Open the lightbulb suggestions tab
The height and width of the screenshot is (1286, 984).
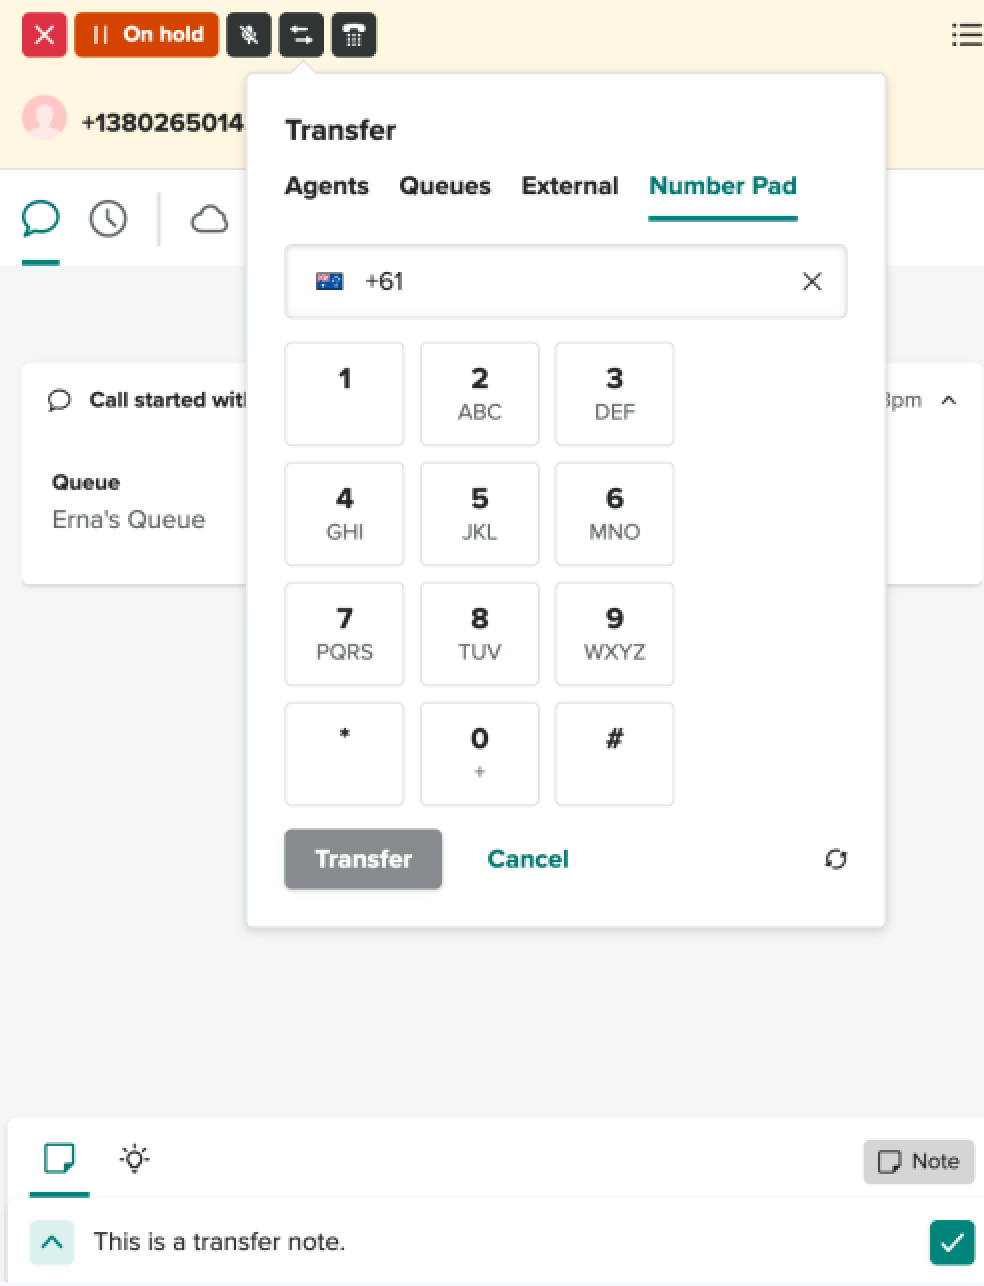135,1158
